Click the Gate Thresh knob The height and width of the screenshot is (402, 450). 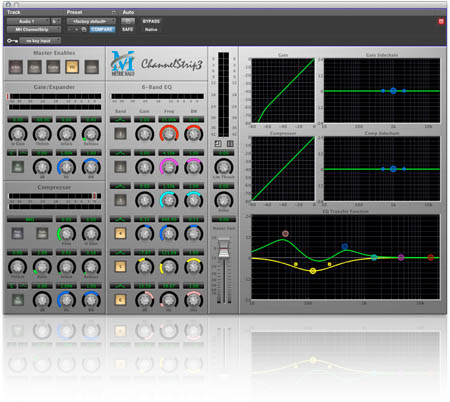click(x=42, y=134)
